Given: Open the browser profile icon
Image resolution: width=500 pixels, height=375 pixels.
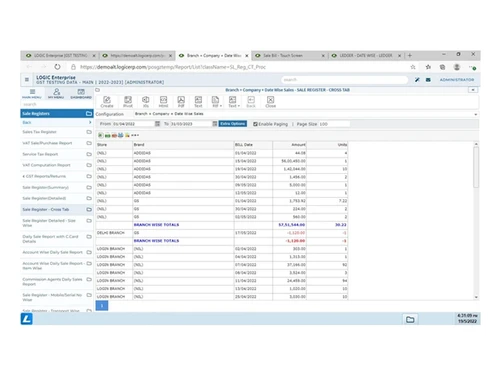Looking at the screenshot, I should [457, 67].
